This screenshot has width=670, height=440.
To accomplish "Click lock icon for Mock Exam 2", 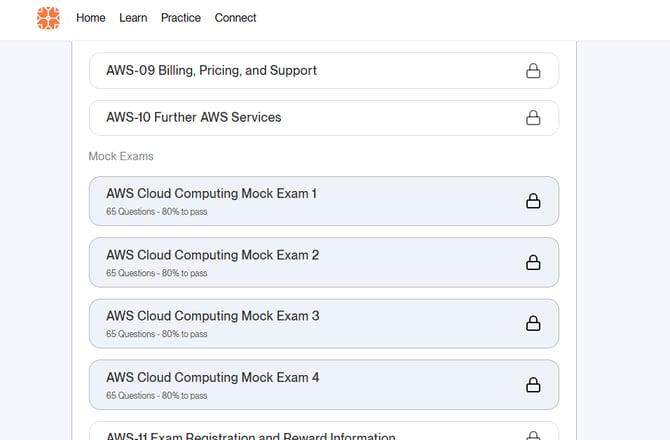I will click(x=533, y=263).
